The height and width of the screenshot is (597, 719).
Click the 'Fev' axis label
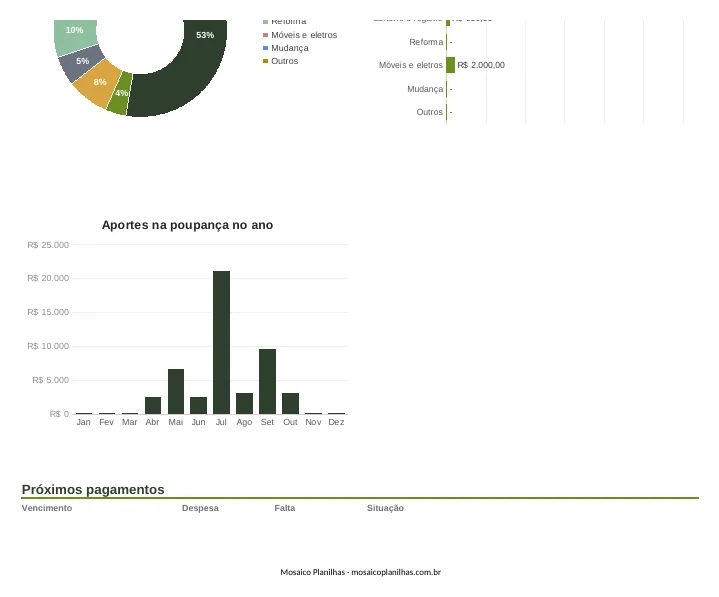[106, 422]
